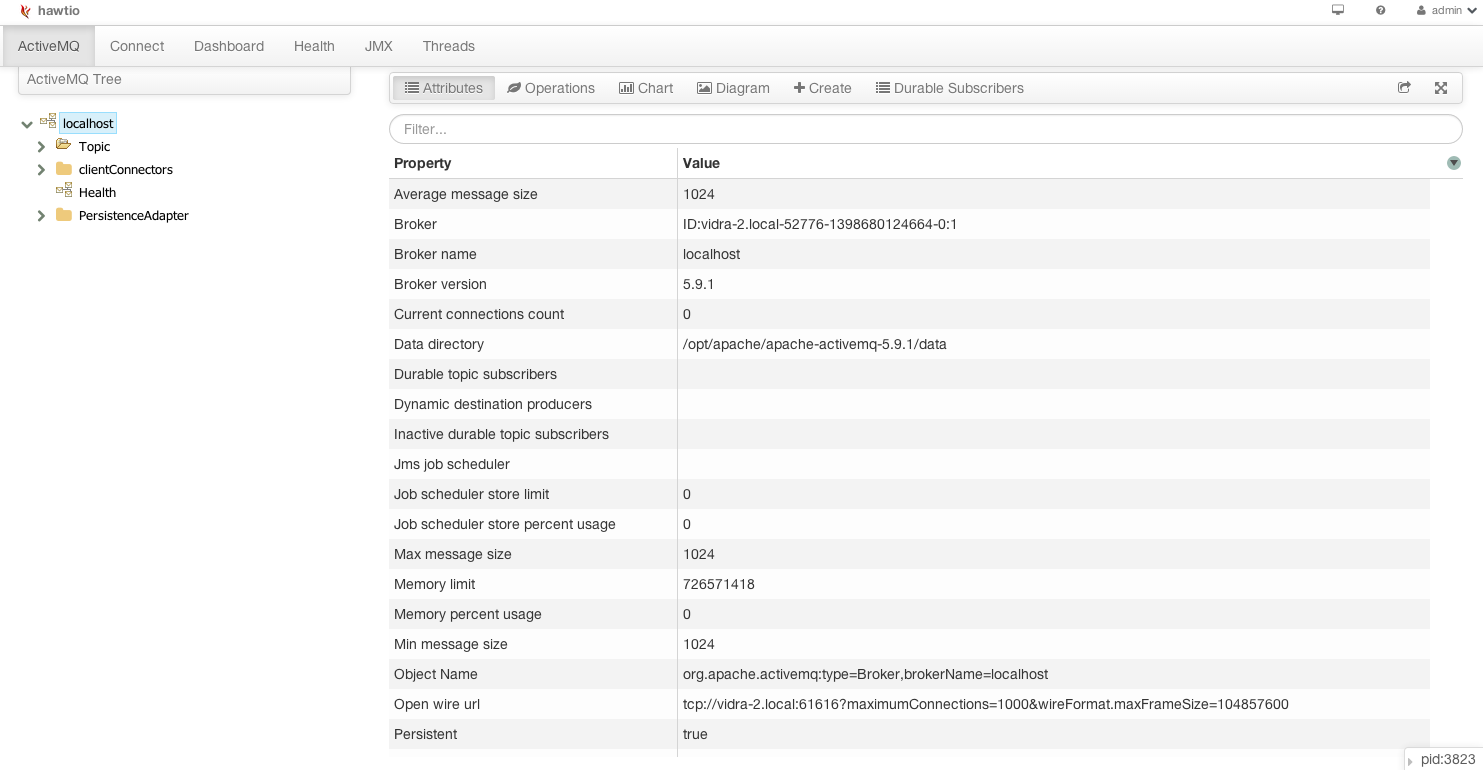This screenshot has height=770, width=1483.
Task: Select the Max message size row
Action: point(909,554)
